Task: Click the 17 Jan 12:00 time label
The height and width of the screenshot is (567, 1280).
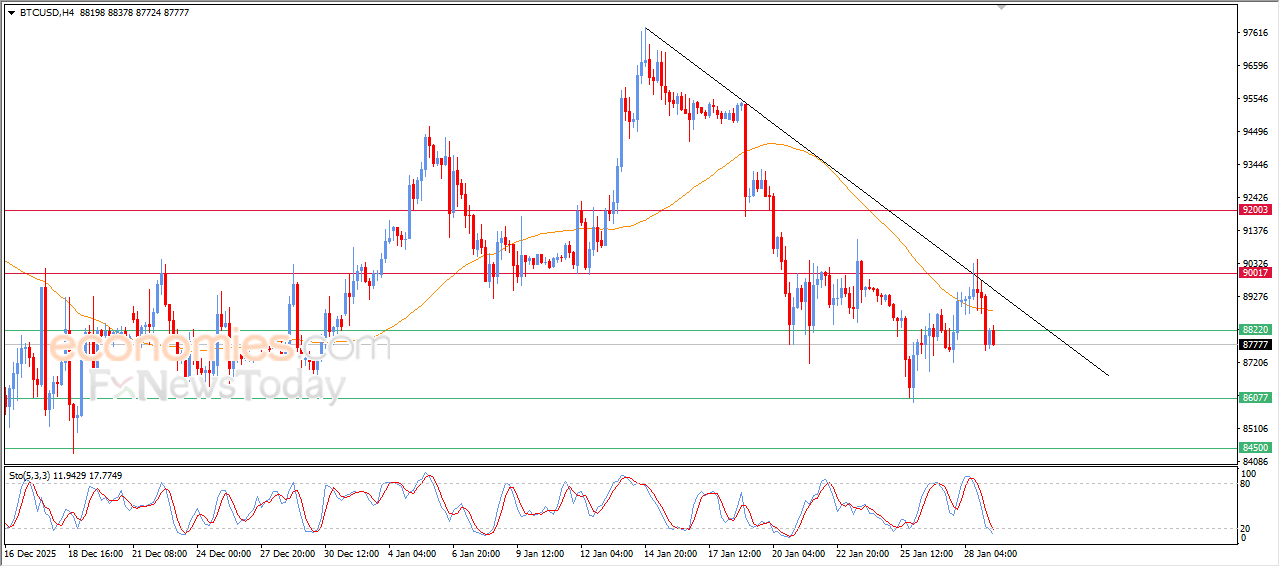Action: [x=736, y=553]
